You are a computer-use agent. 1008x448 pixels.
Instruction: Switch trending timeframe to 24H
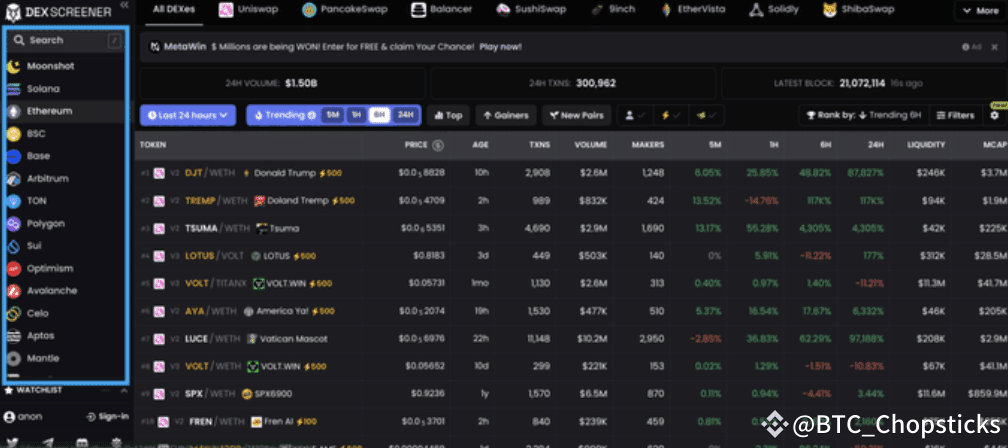click(x=405, y=115)
